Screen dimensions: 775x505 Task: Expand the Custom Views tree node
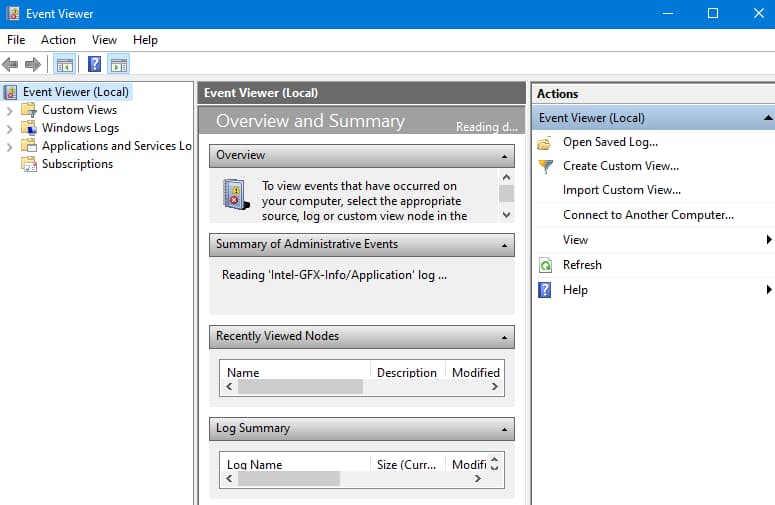pyautogui.click(x=10, y=111)
